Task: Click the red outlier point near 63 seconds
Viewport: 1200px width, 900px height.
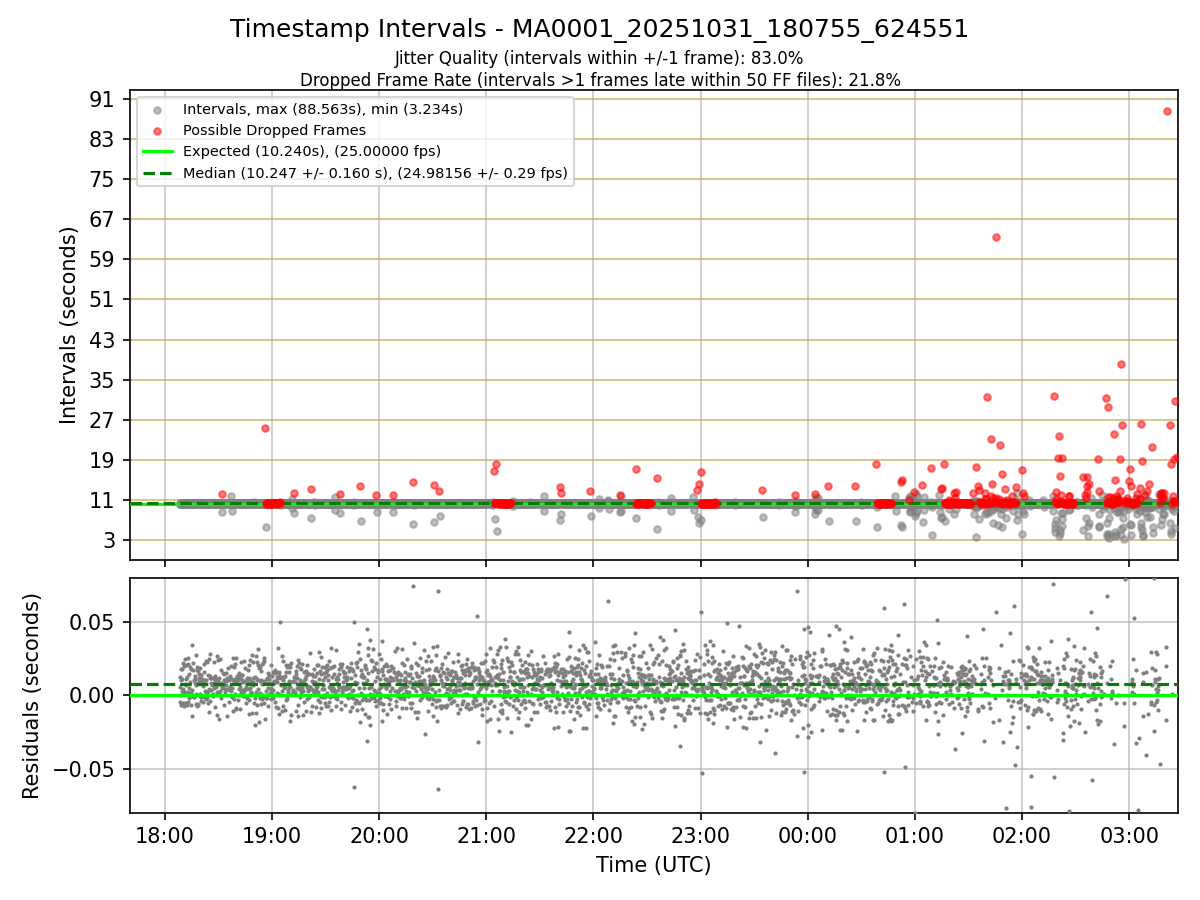Action: tap(996, 237)
